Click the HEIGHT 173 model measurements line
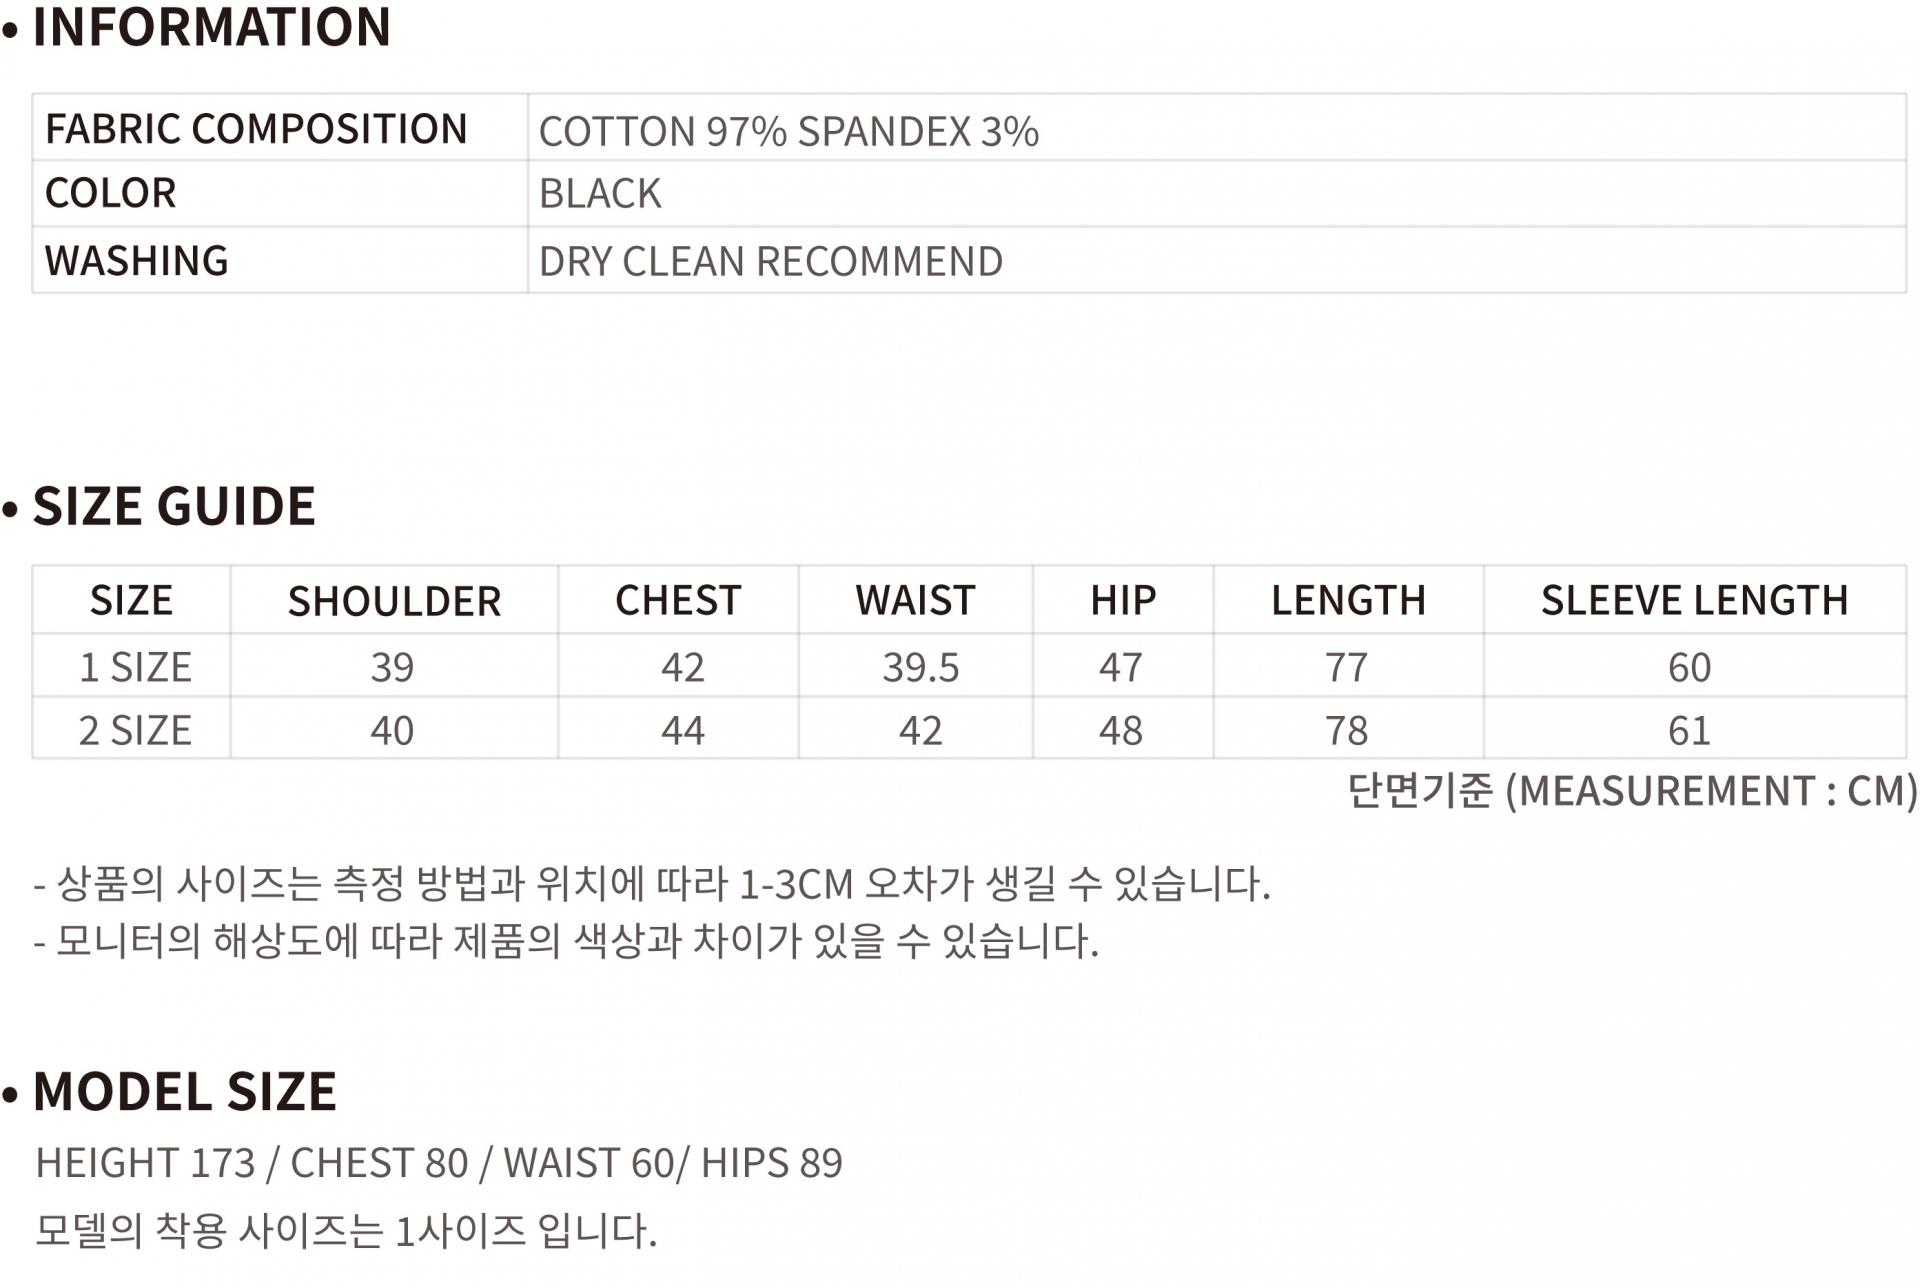This screenshot has width=1920, height=1288. tap(439, 1163)
